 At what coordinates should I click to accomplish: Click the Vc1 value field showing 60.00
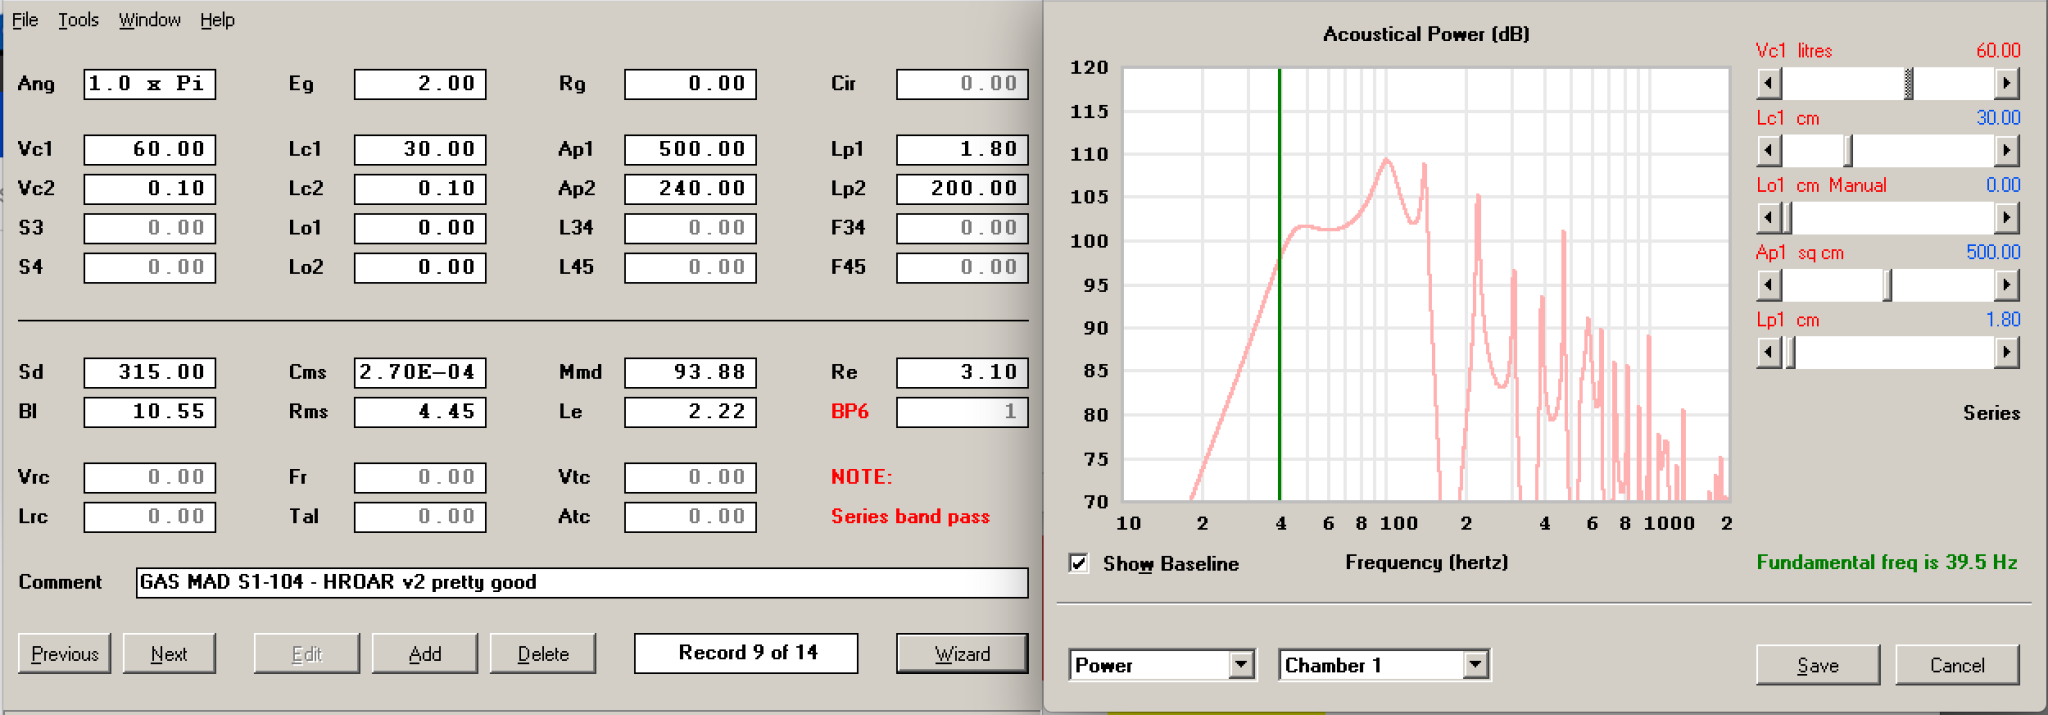pyautogui.click(x=149, y=149)
